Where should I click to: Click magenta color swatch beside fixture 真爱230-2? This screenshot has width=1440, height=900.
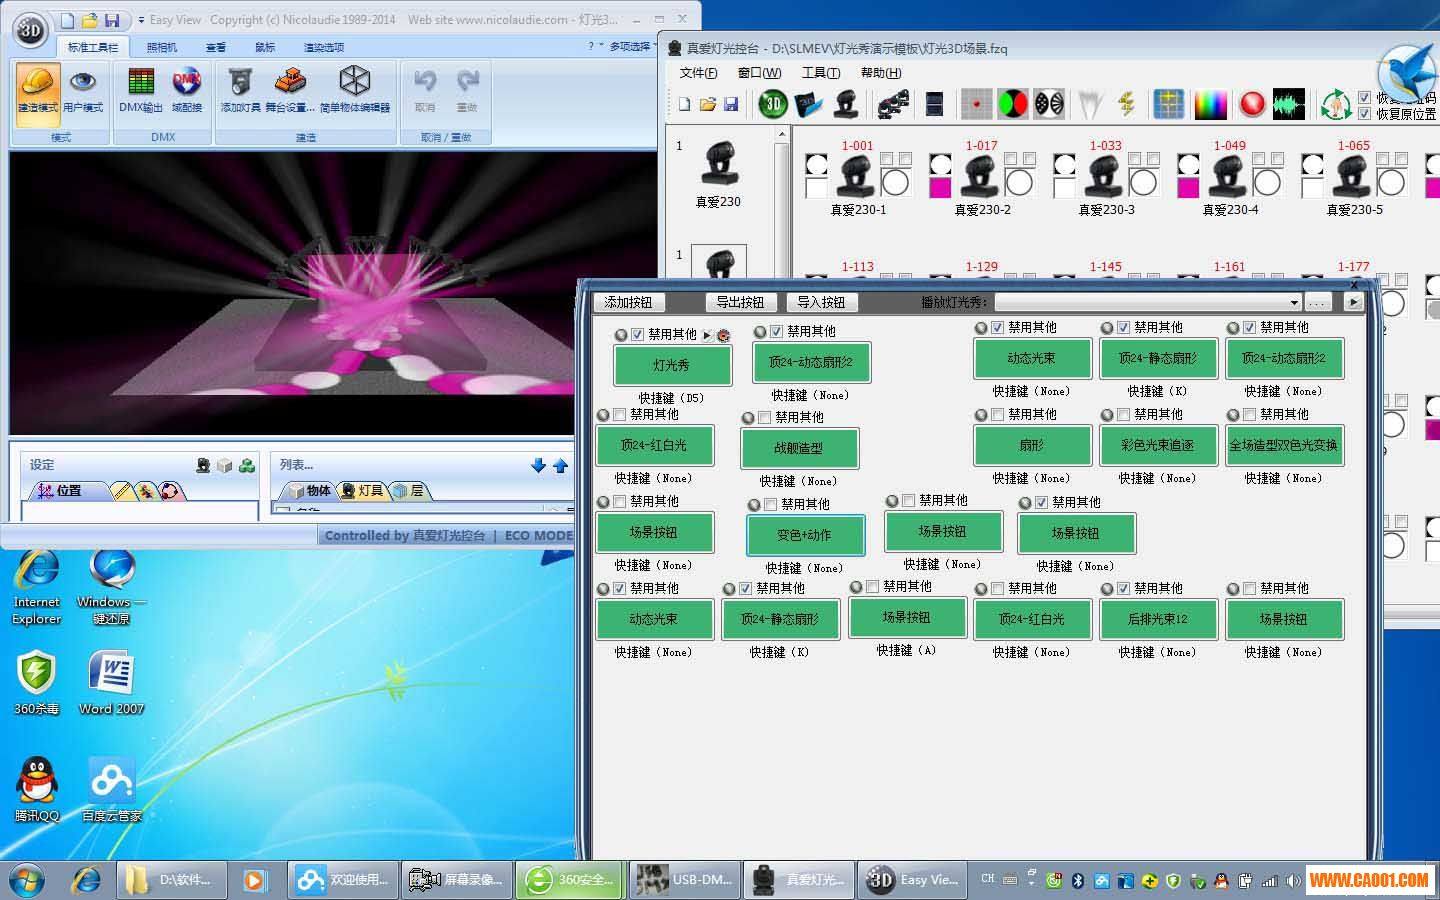[940, 186]
